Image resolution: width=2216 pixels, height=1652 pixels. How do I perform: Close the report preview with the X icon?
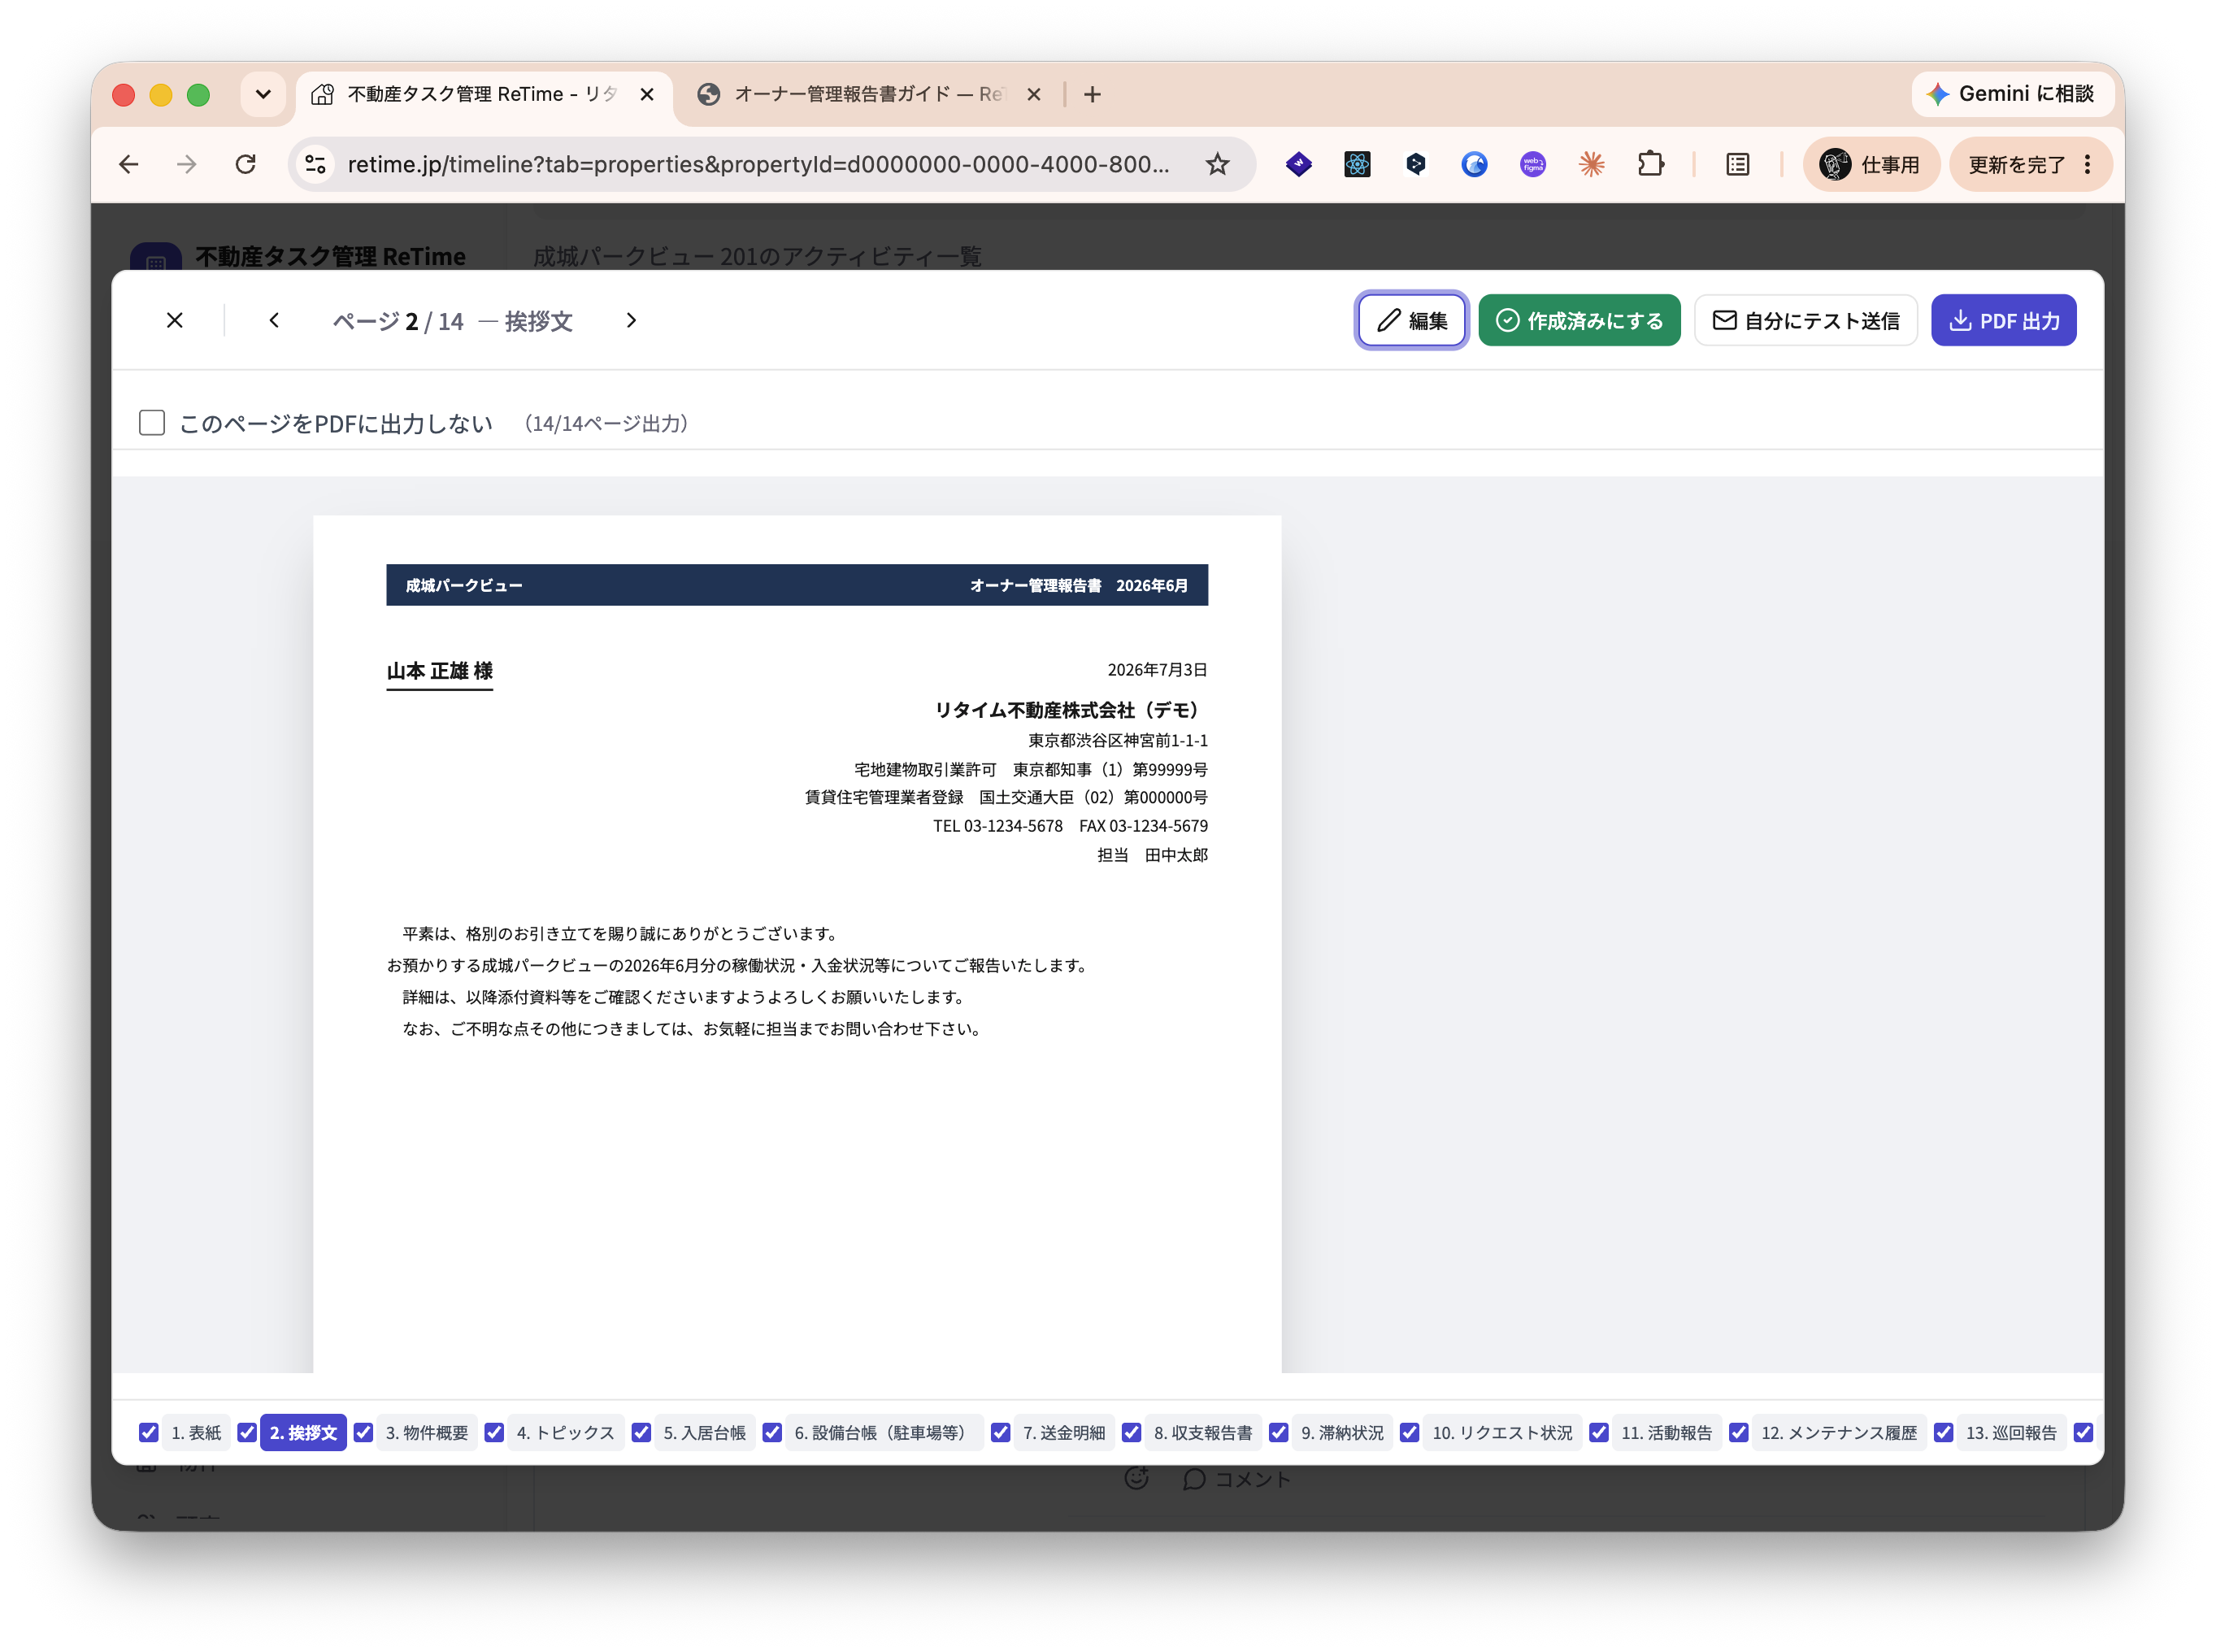[x=174, y=320]
